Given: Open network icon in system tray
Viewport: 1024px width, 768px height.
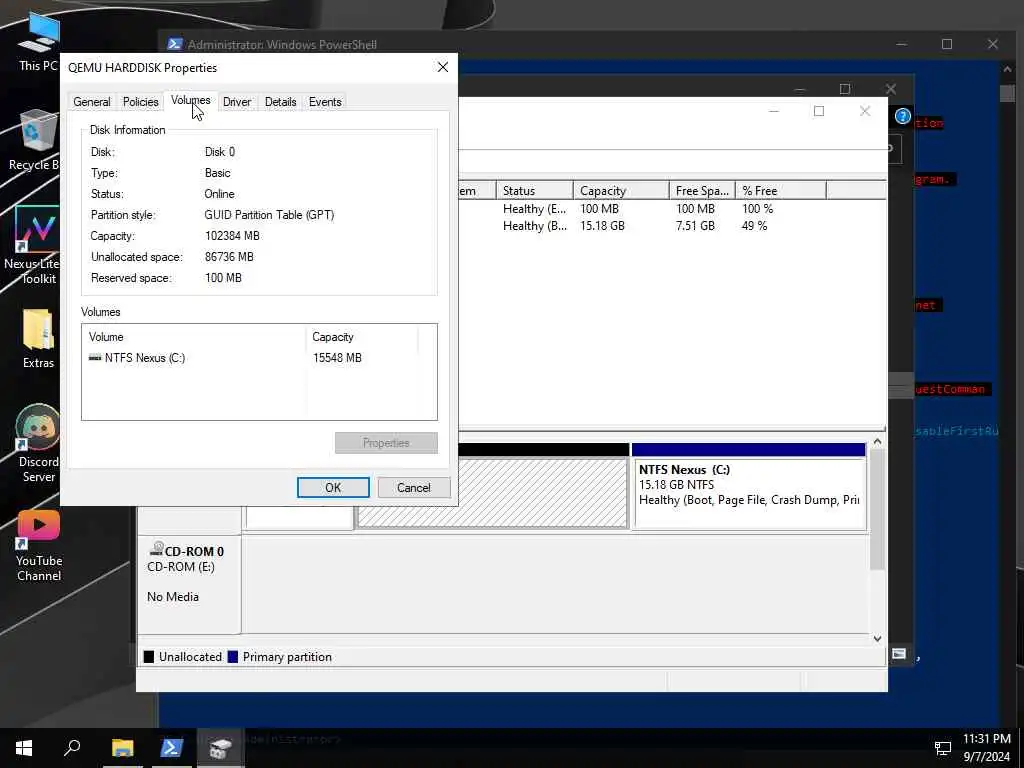Looking at the screenshot, I should pos(942,748).
